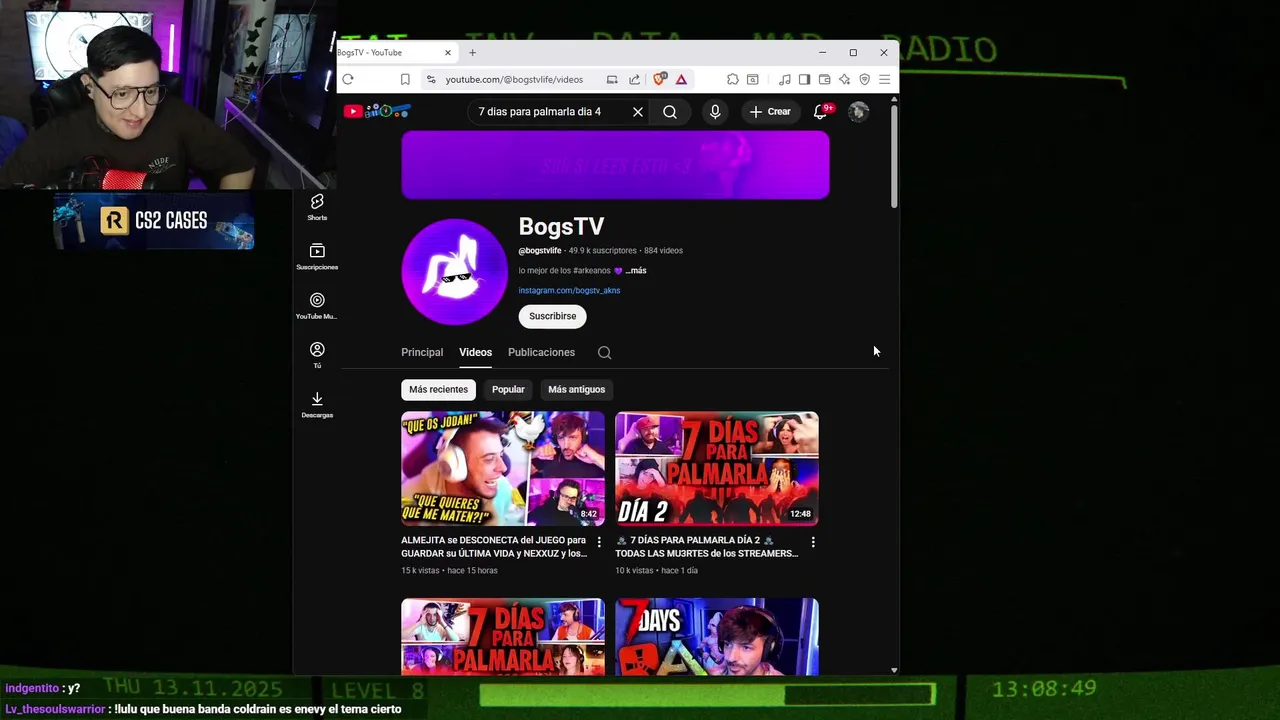
Task: Search within the BogsTV channel
Action: (604, 352)
